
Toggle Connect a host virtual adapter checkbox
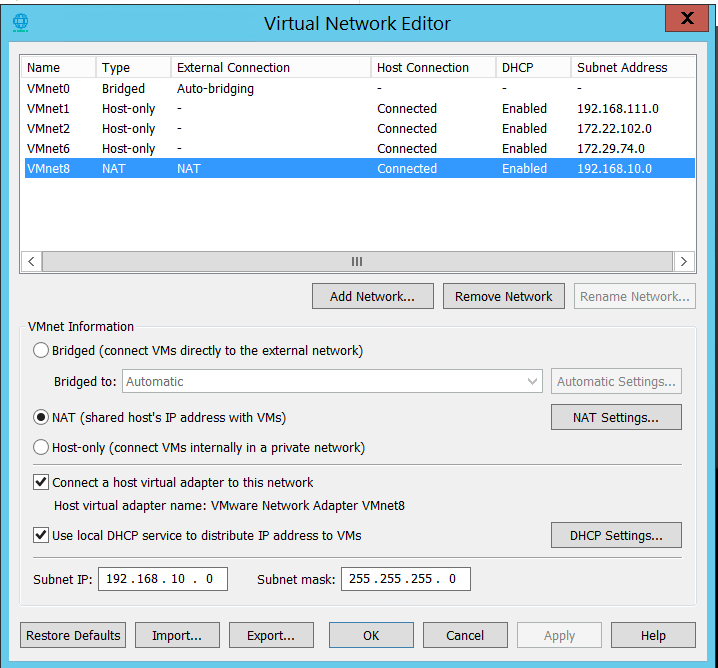point(41,482)
